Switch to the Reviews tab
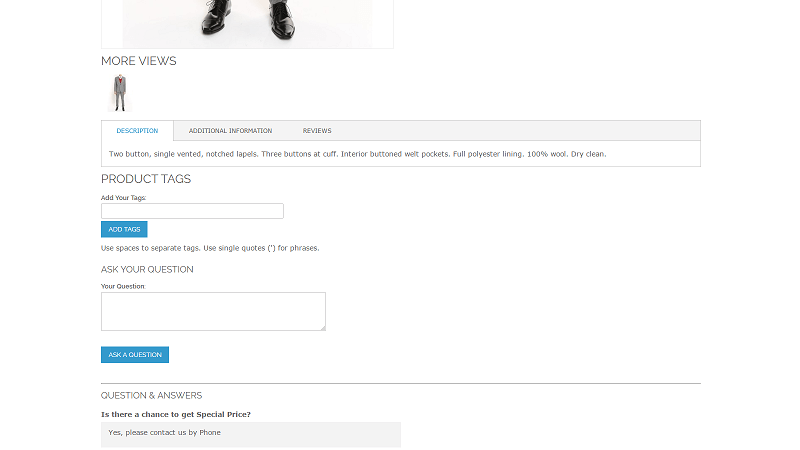The width and height of the screenshot is (800, 450). tap(317, 131)
